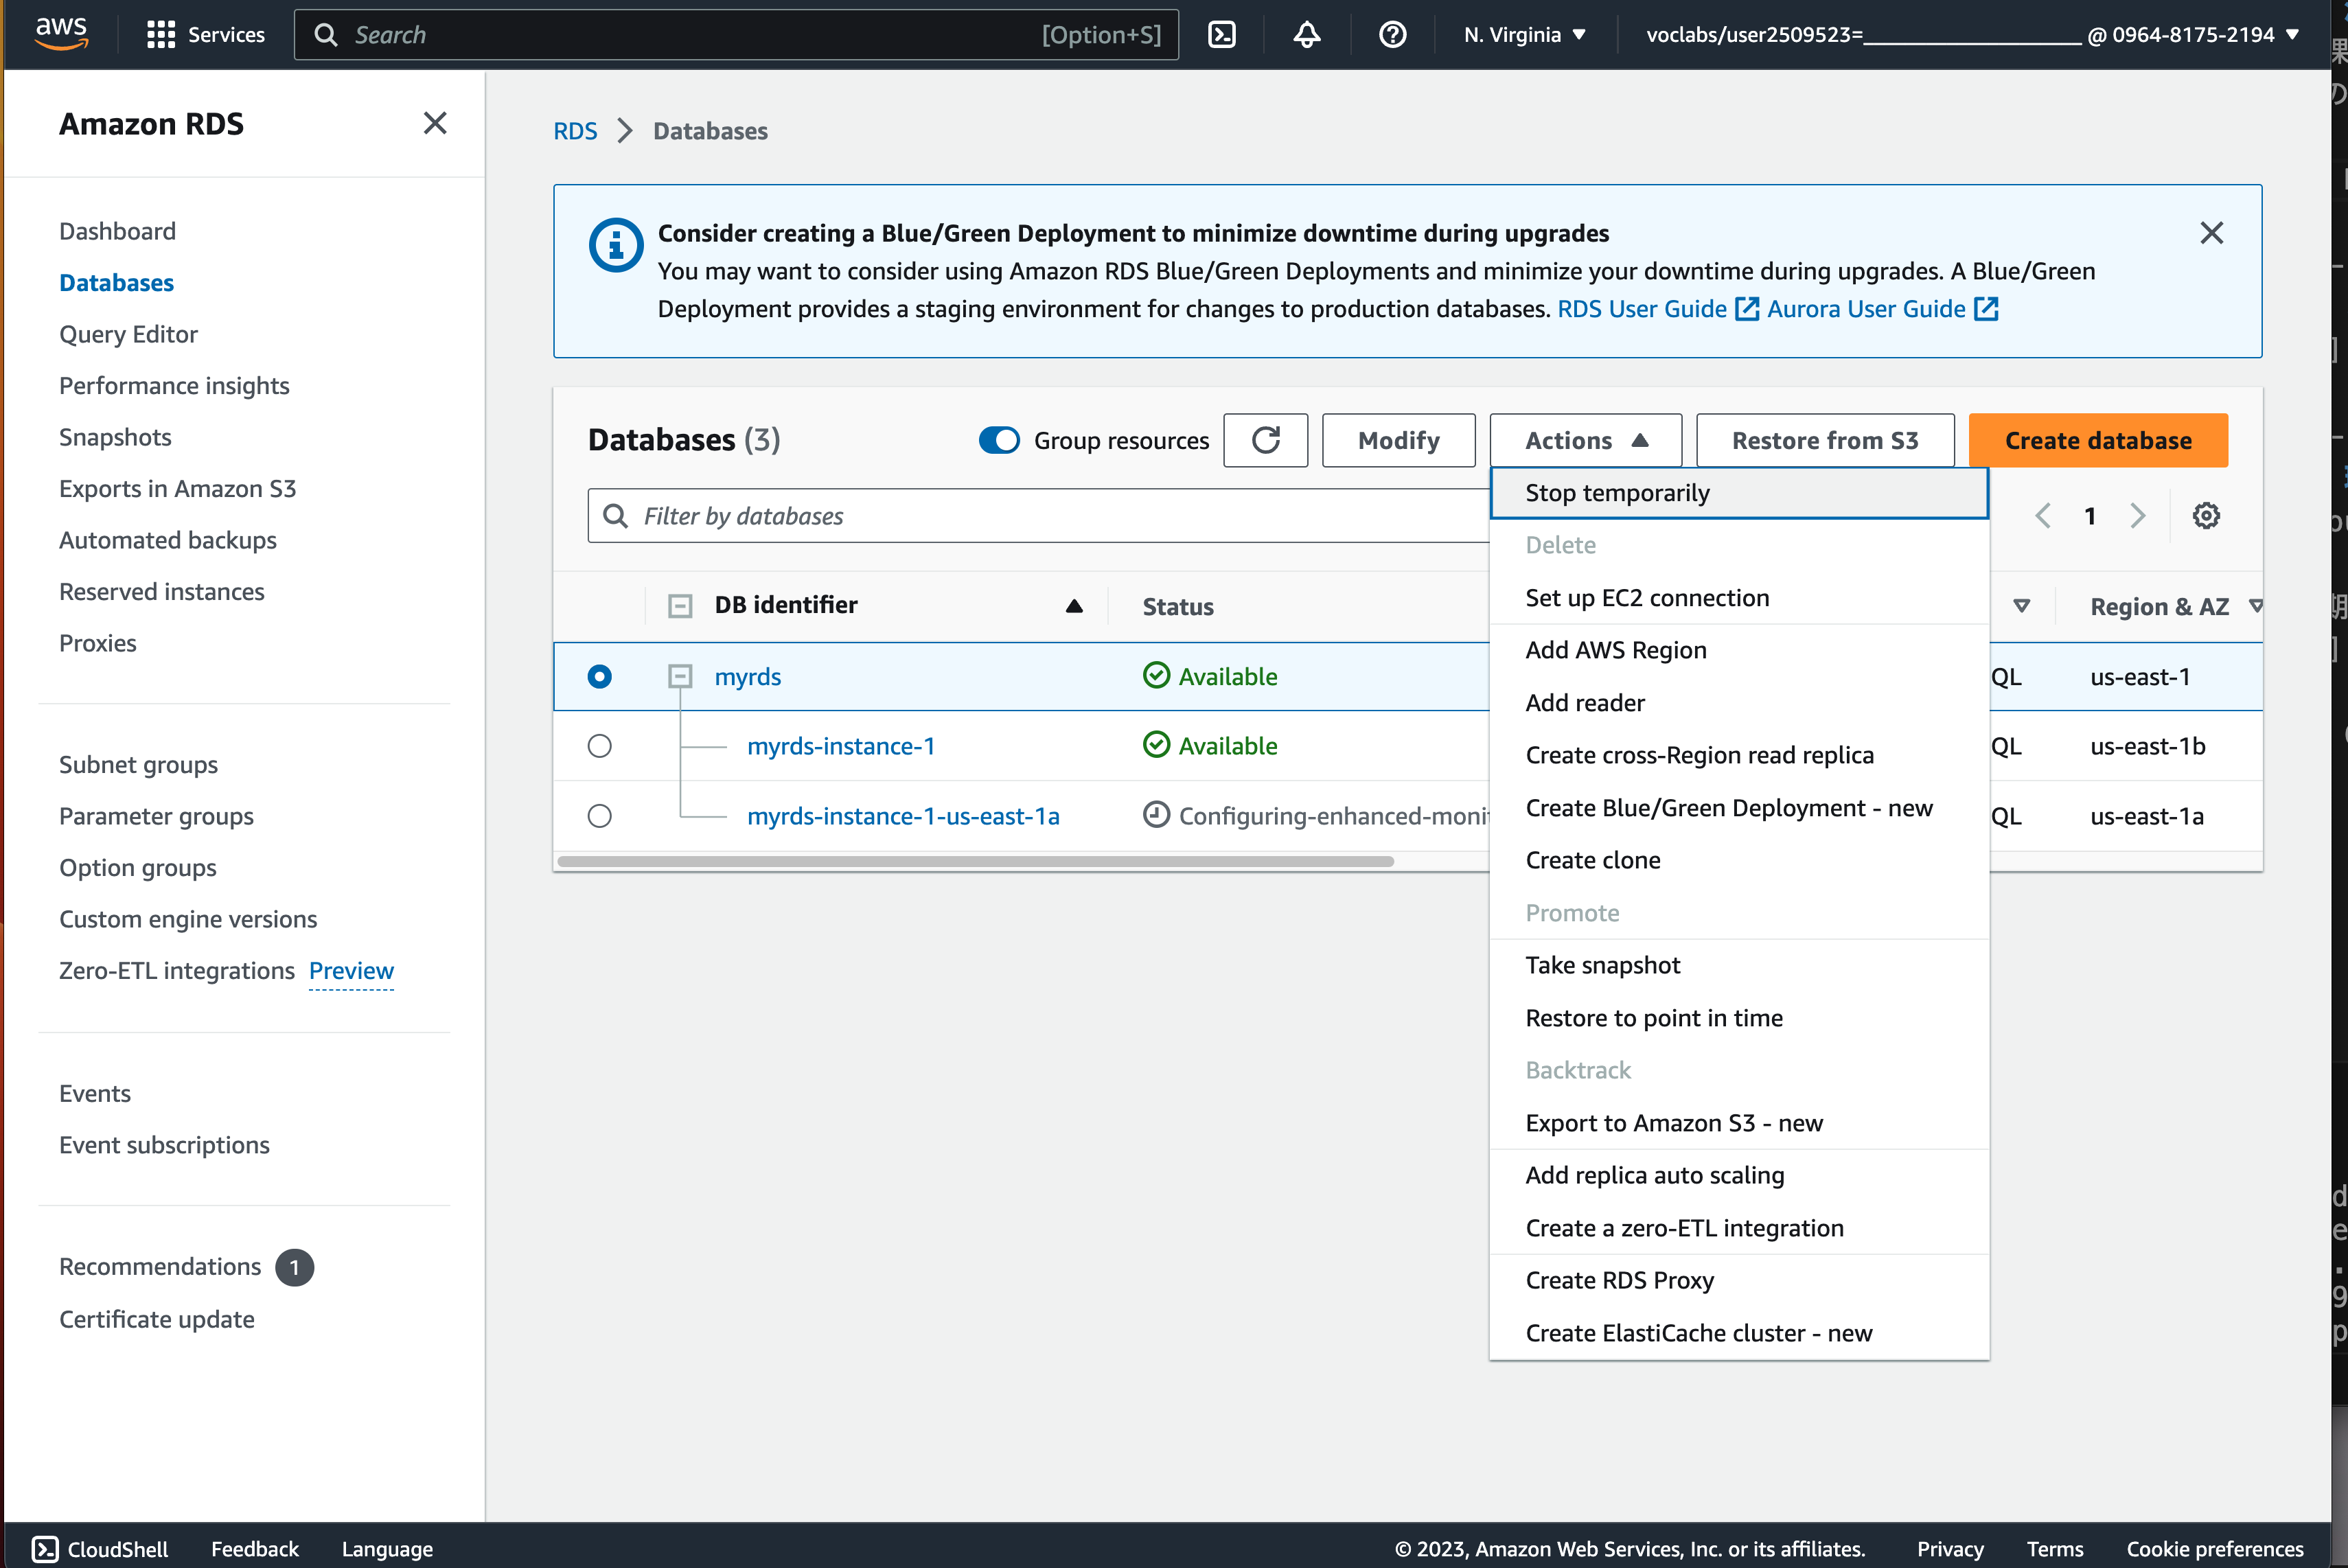Viewport: 2348px width, 1568px height.
Task: Sort by DB identifier column arrow
Action: [1074, 605]
